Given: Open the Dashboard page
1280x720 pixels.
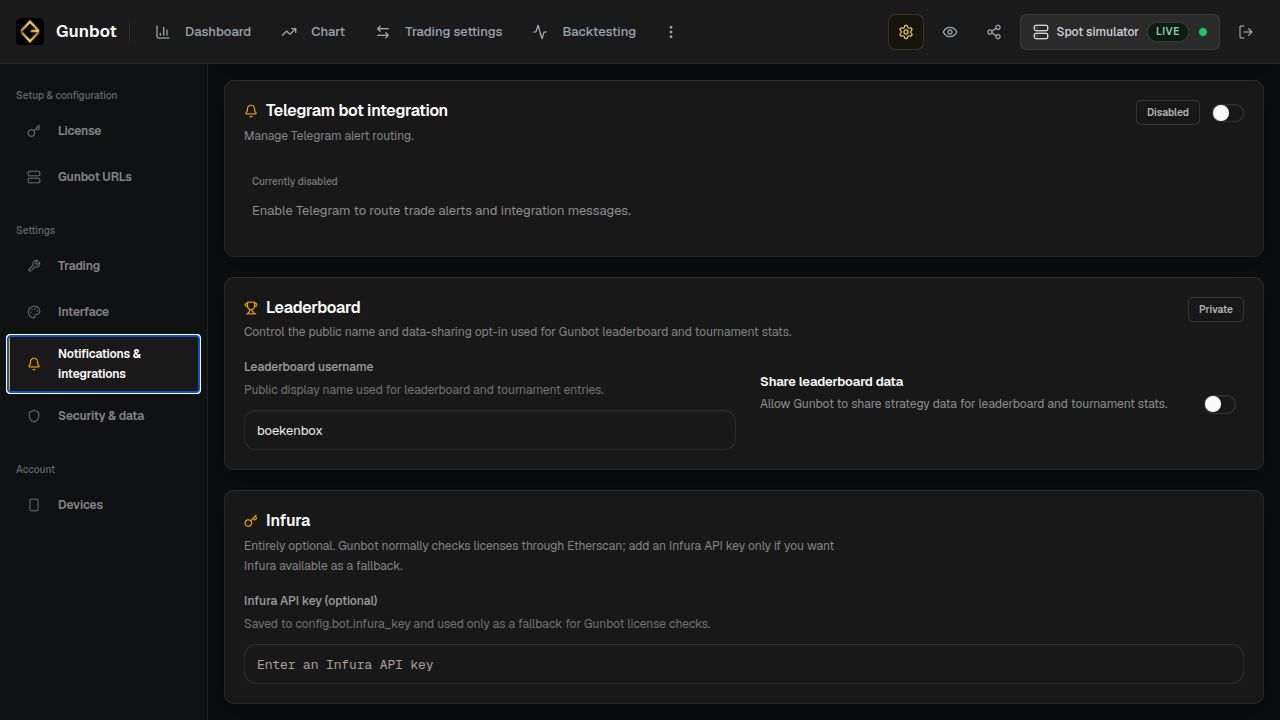Looking at the screenshot, I should 203,32.
